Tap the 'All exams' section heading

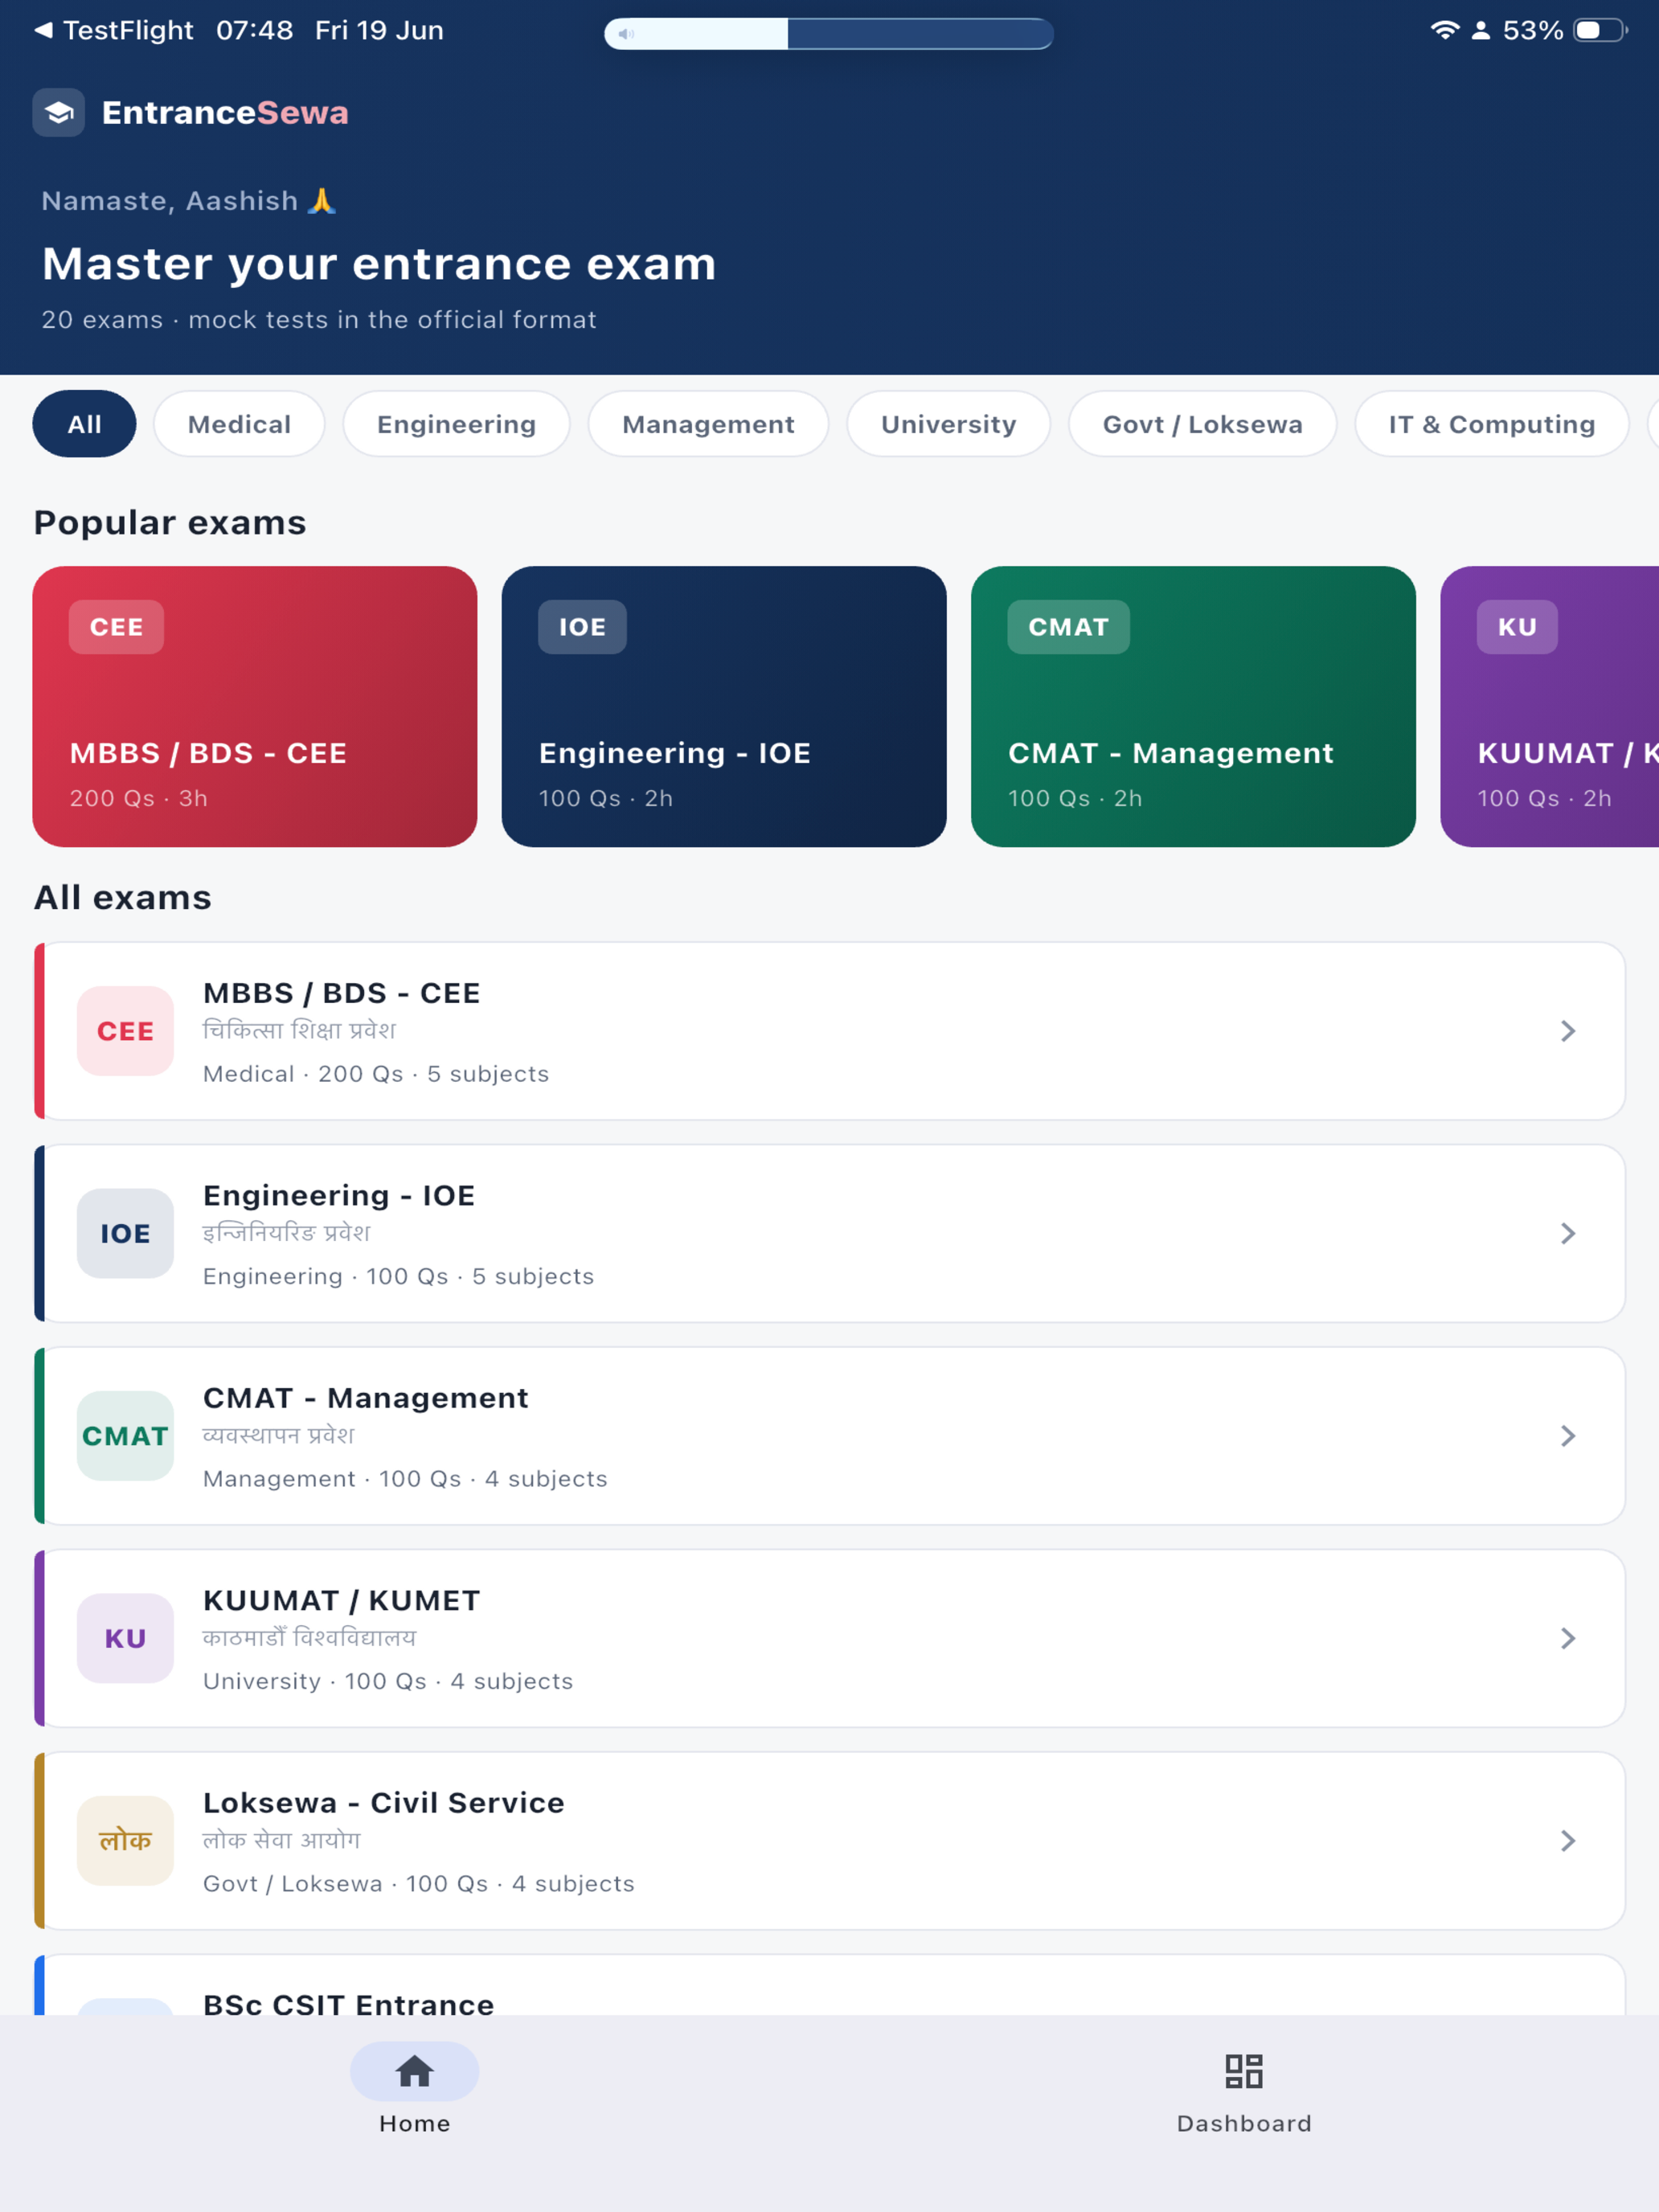pos(123,897)
